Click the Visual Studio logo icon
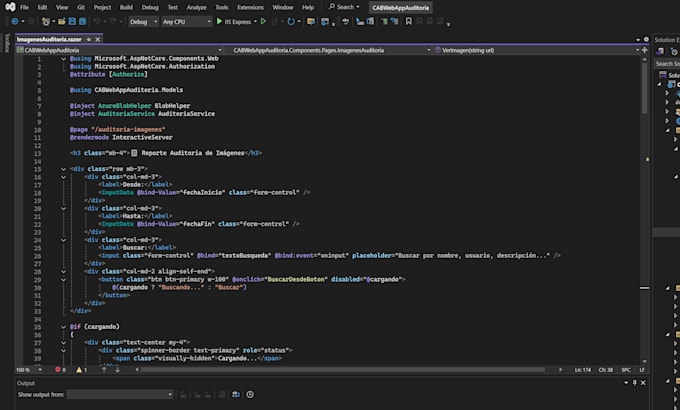This screenshot has height=410, width=680. coord(10,7)
